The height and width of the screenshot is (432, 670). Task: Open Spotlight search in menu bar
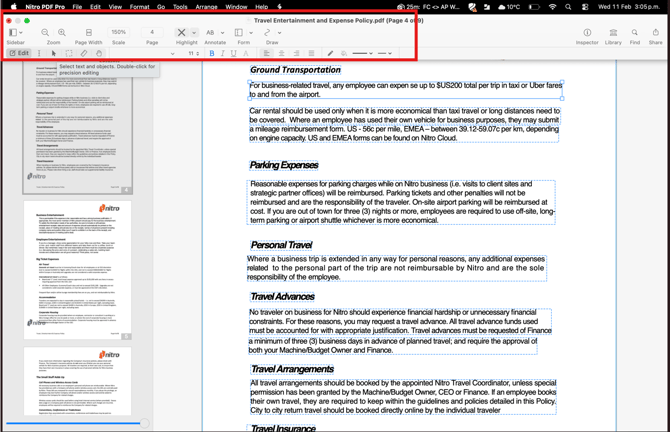568,7
